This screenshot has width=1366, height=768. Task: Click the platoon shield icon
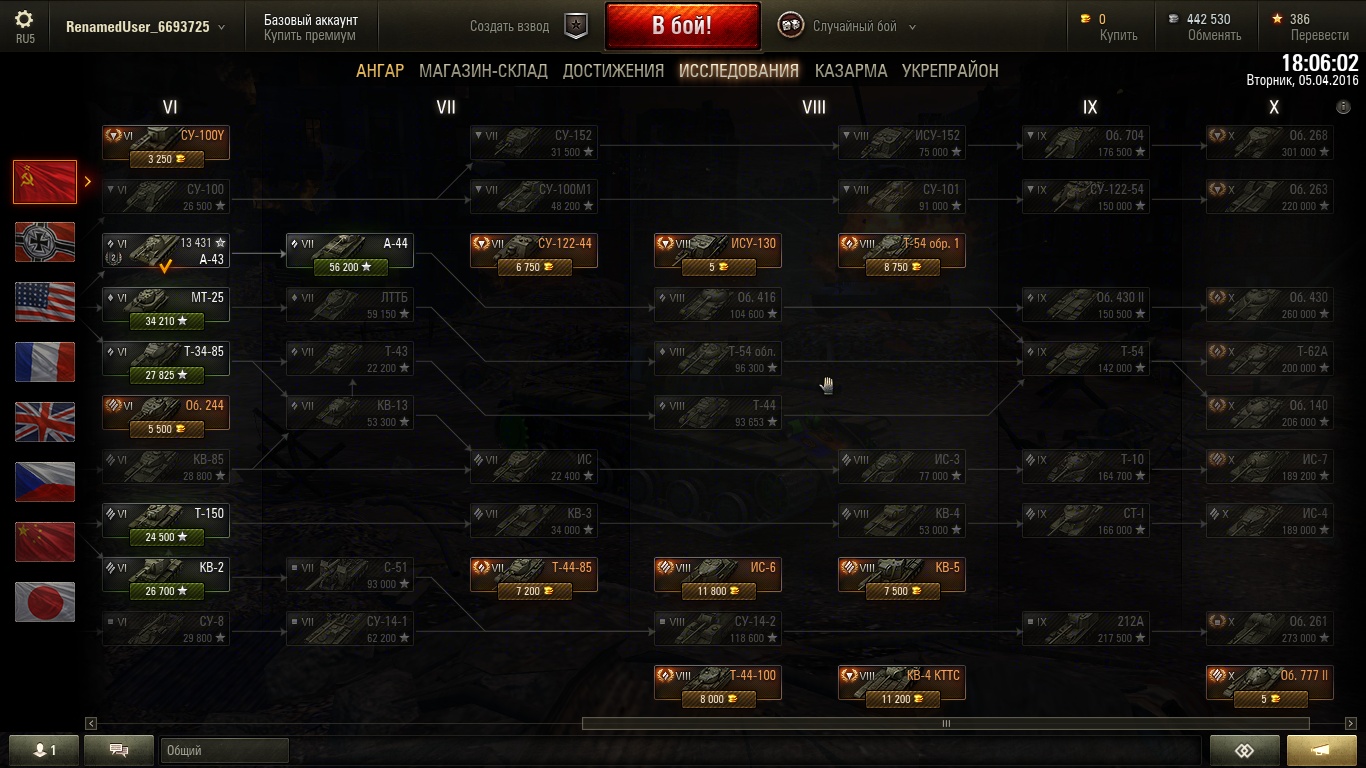[575, 26]
